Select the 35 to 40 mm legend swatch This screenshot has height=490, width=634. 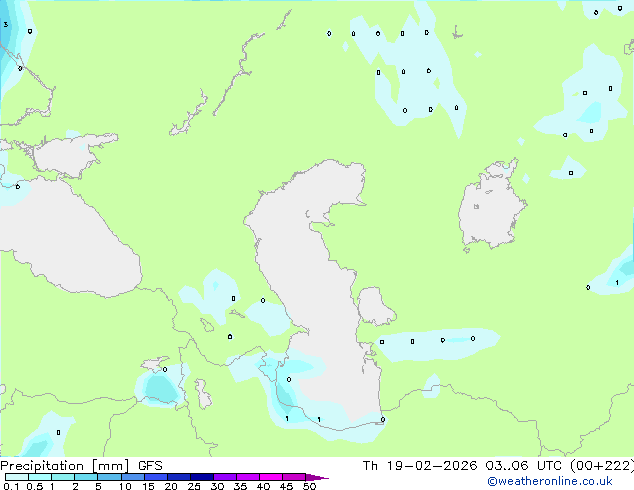tap(248, 477)
